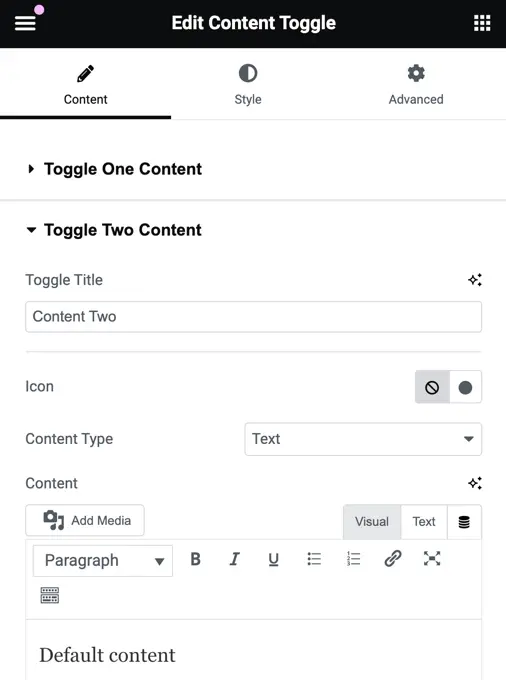Apply underline formatting in editor
This screenshot has width=506, height=680.
[274, 559]
